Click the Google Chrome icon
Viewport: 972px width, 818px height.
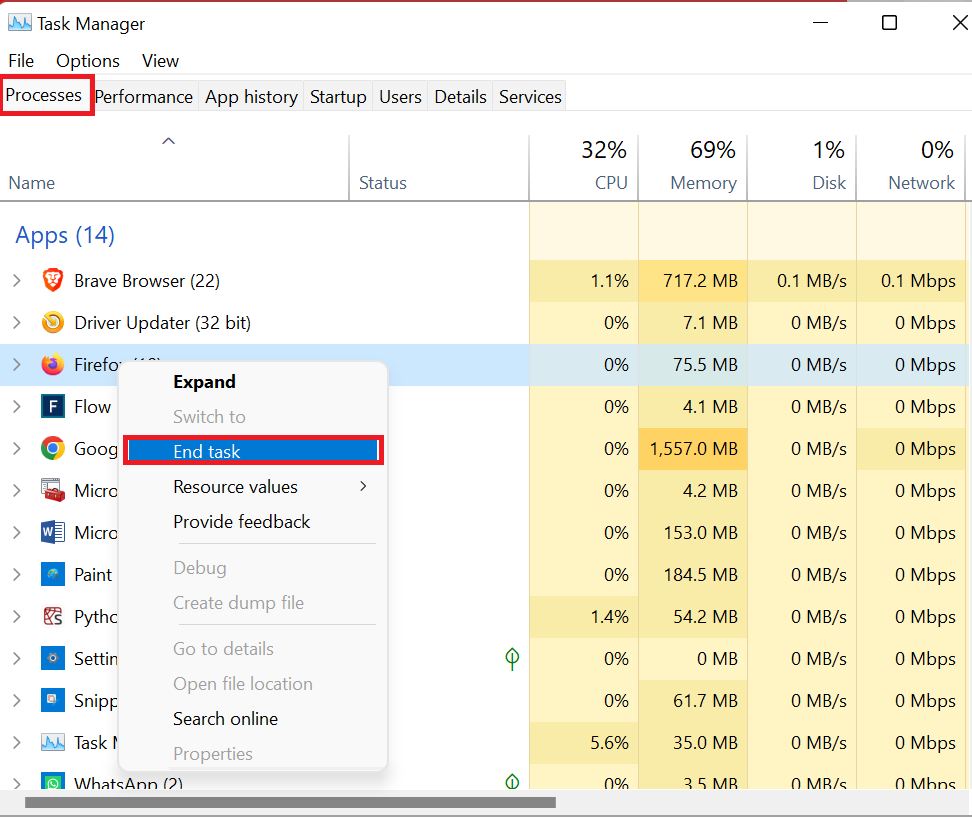53,449
